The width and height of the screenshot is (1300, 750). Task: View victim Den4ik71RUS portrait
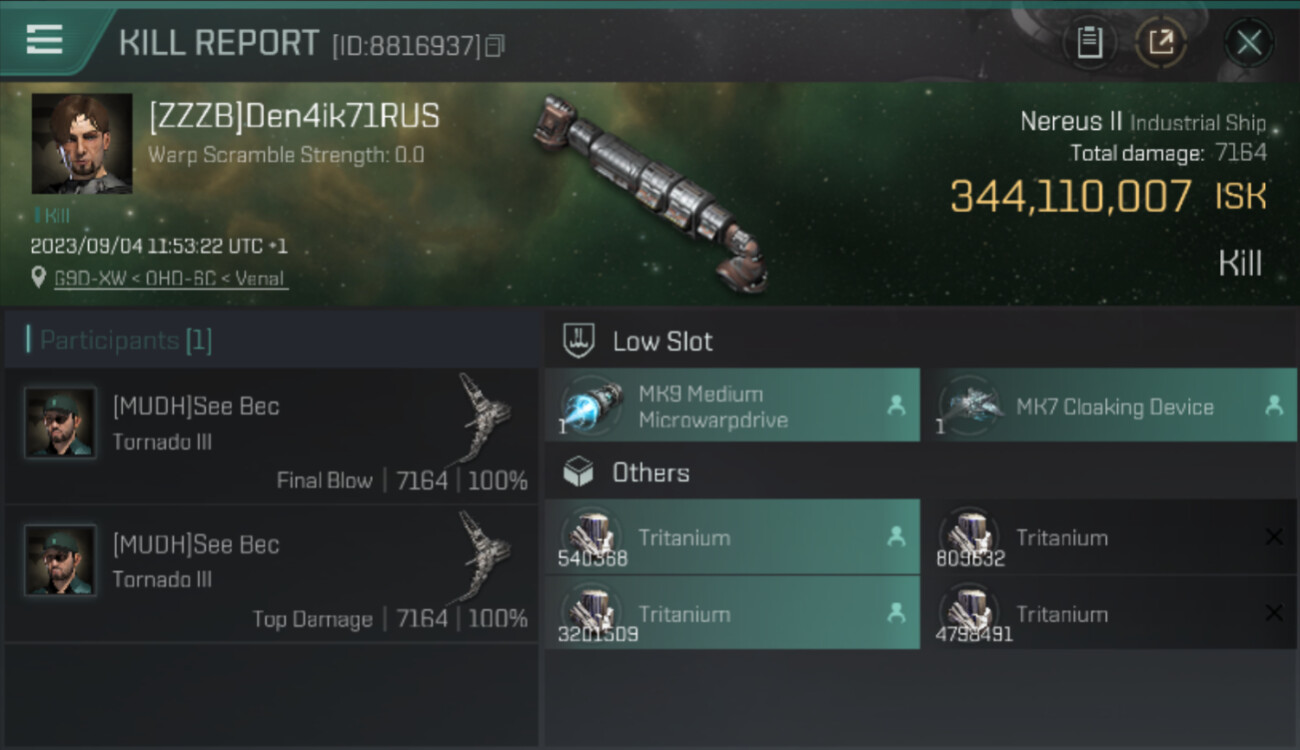point(82,143)
